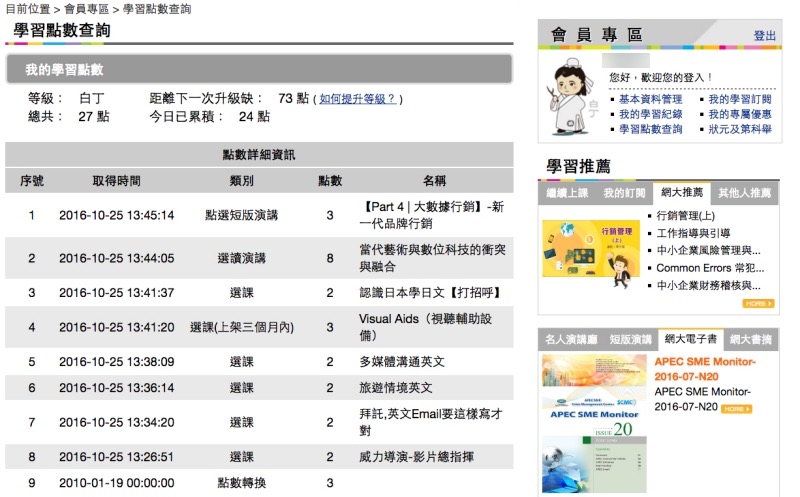
Task: Select 其他人推薦 tab
Action: 745,193
